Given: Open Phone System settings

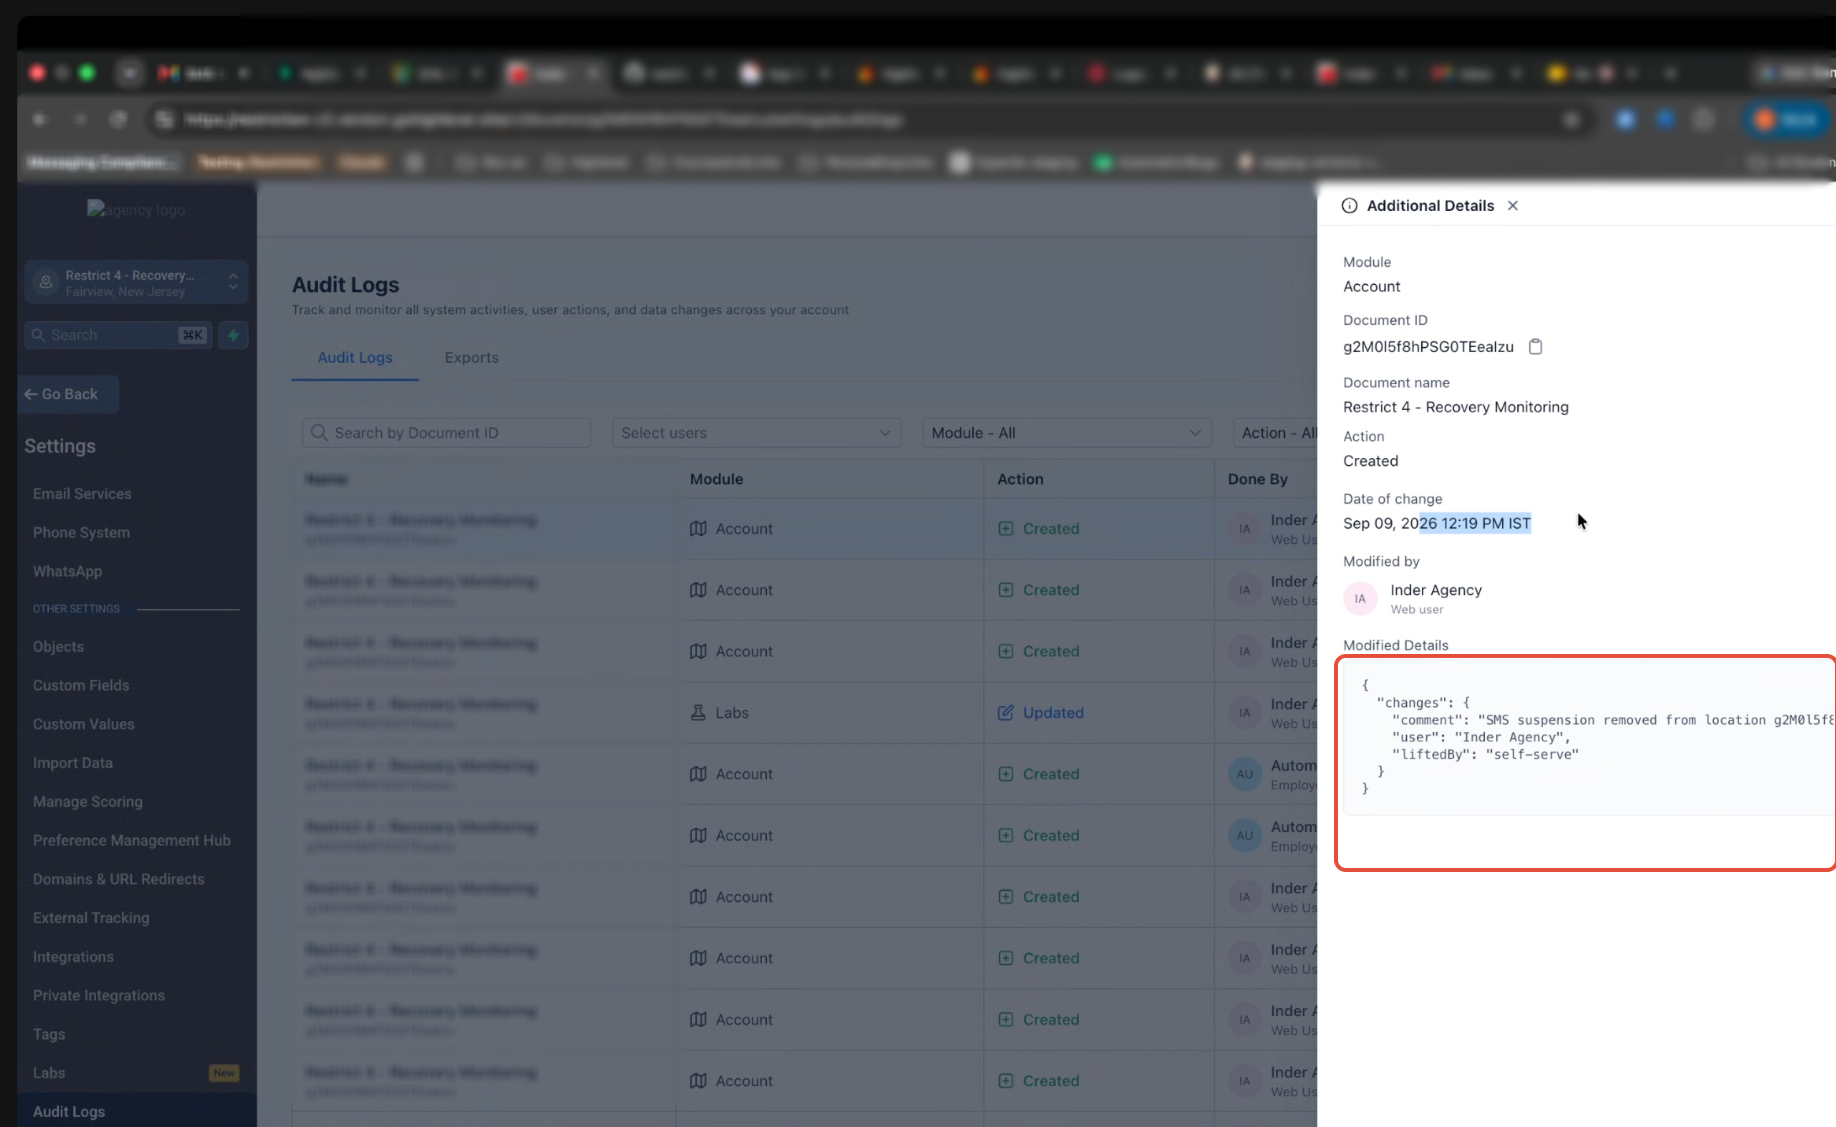Looking at the screenshot, I should point(81,533).
